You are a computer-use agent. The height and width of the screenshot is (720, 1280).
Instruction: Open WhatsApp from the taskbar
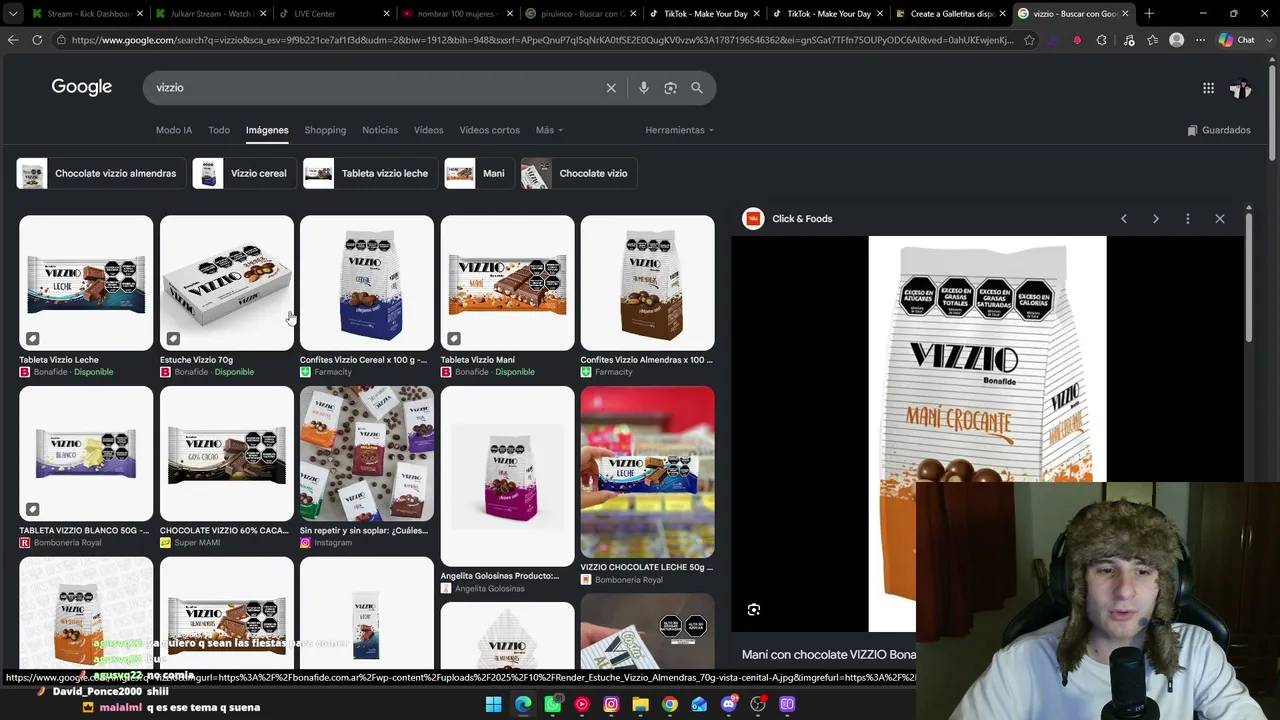click(552, 705)
